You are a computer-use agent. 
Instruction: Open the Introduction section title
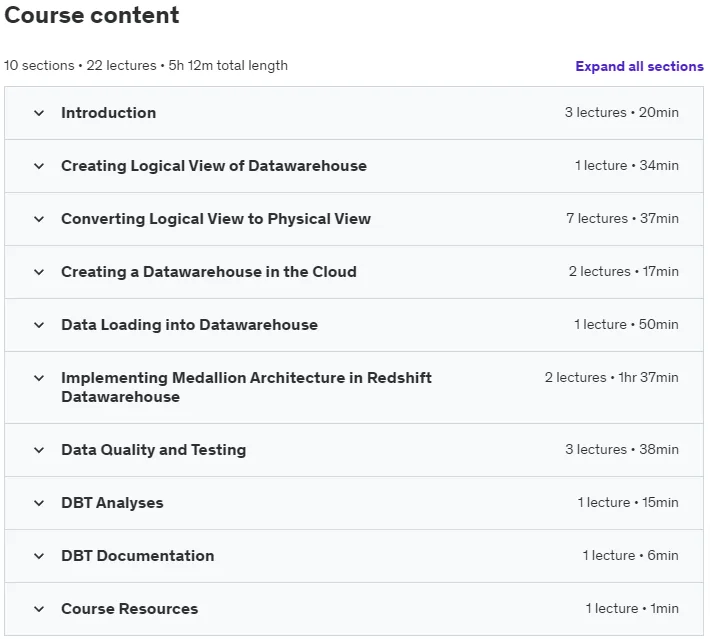pos(109,113)
